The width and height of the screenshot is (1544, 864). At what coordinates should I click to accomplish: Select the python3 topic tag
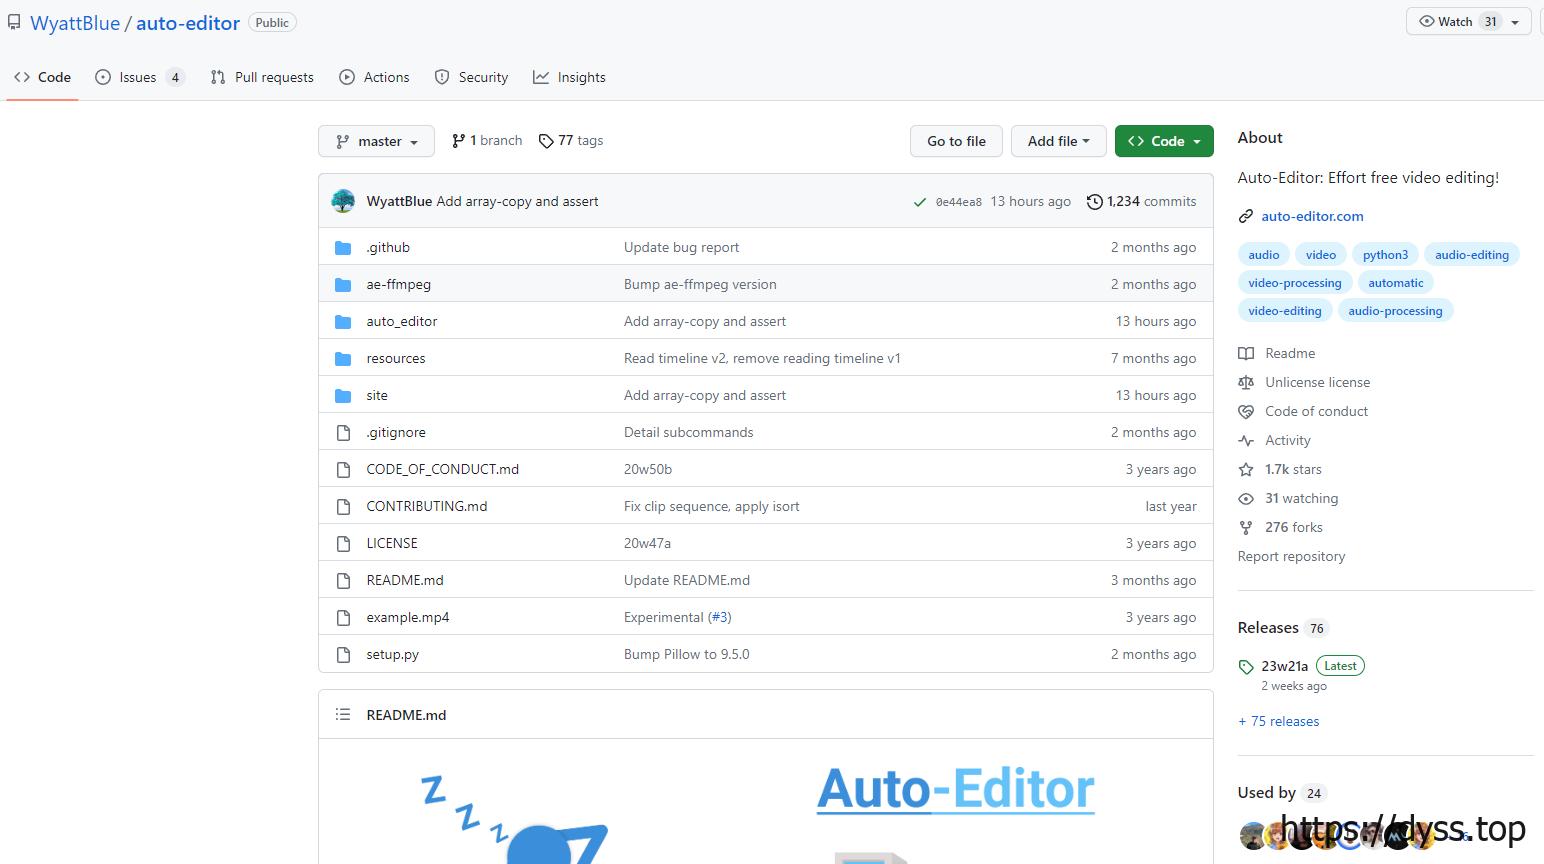tap(1385, 255)
